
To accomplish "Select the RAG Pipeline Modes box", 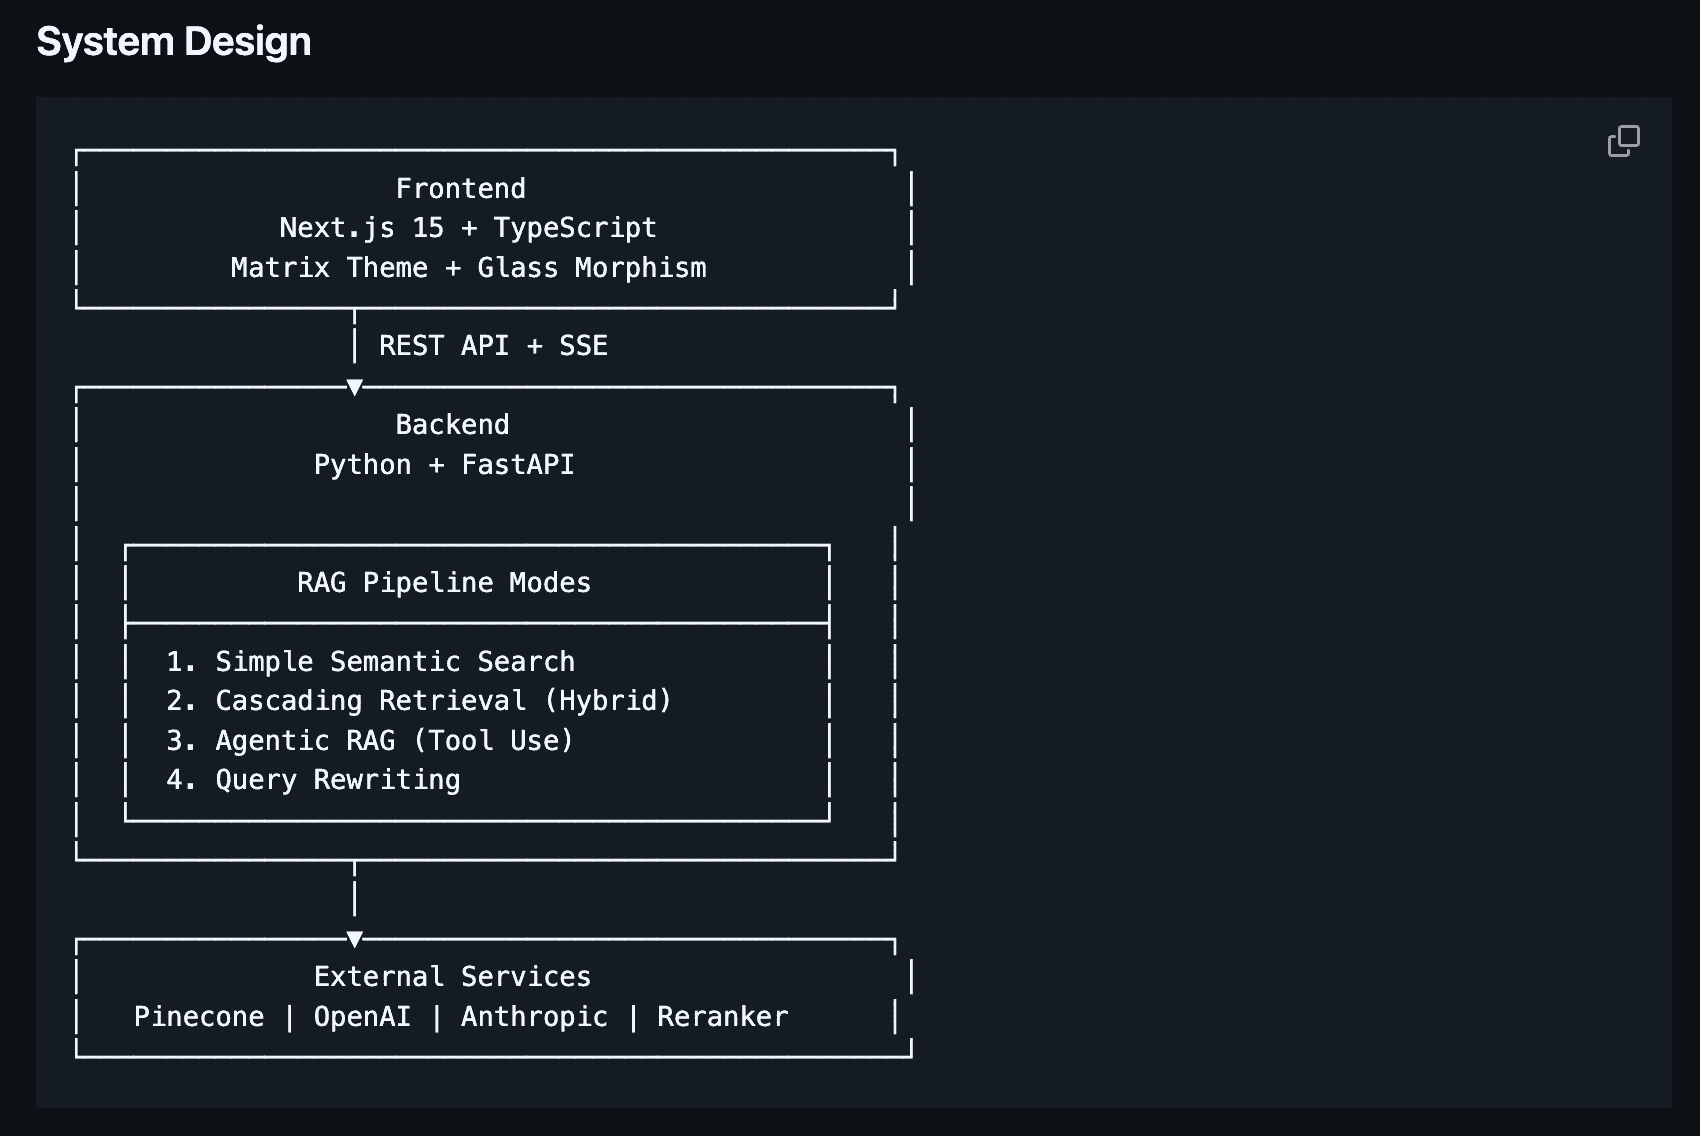I will [443, 582].
